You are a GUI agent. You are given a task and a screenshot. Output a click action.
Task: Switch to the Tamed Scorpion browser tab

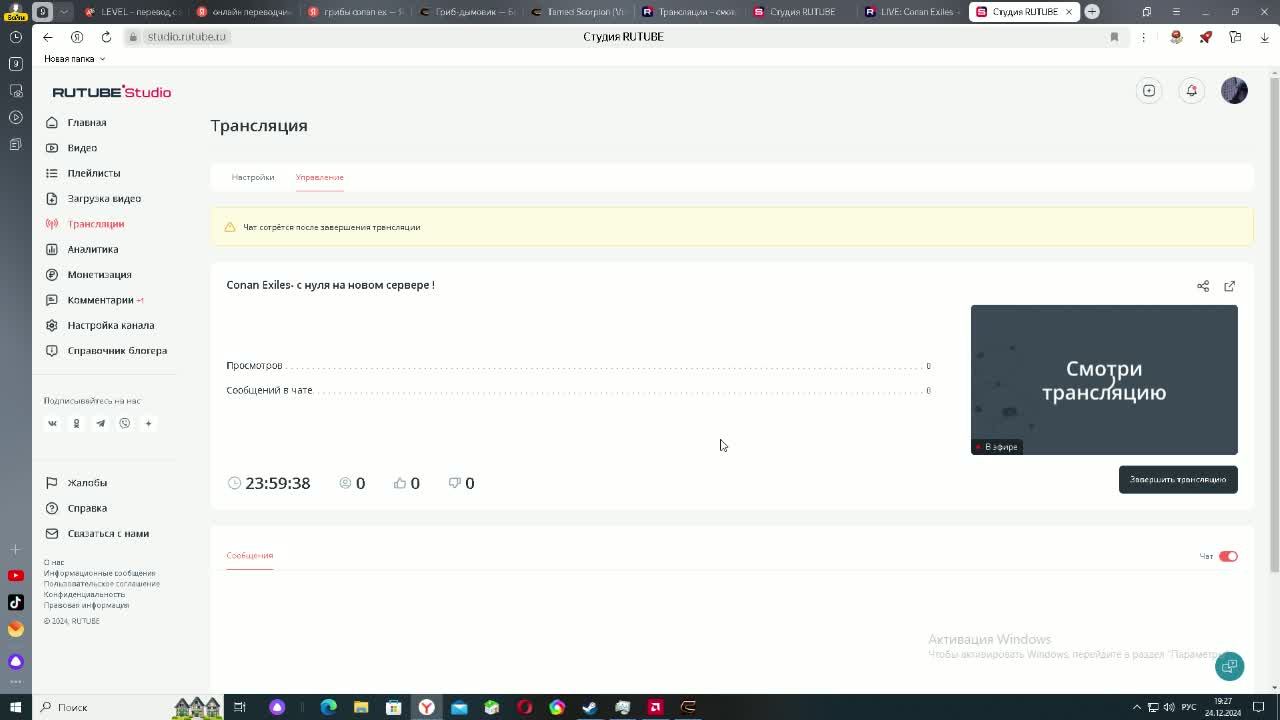[579, 12]
